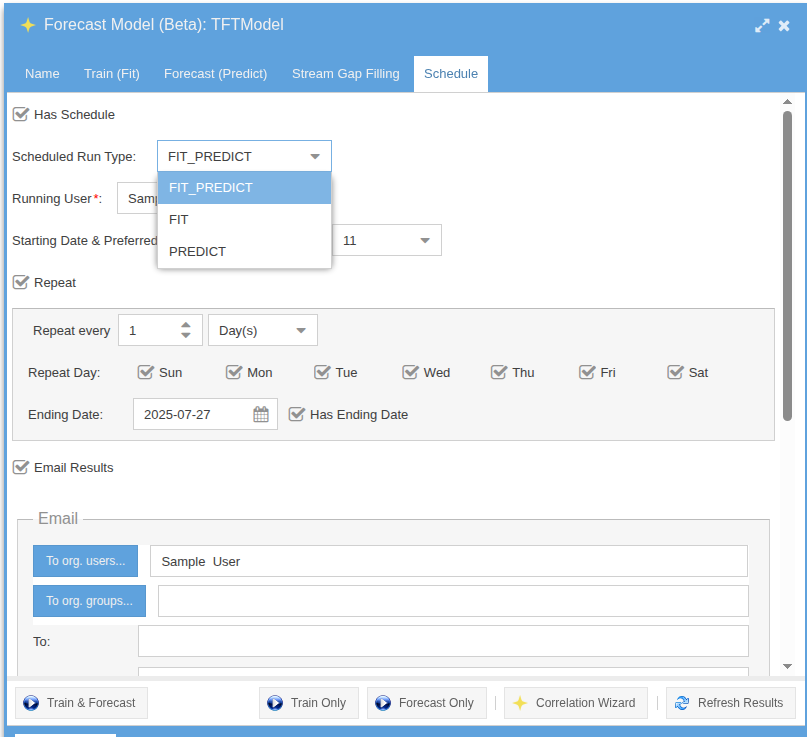Click the To: email address field
This screenshot has height=737, width=807.
(x=443, y=641)
